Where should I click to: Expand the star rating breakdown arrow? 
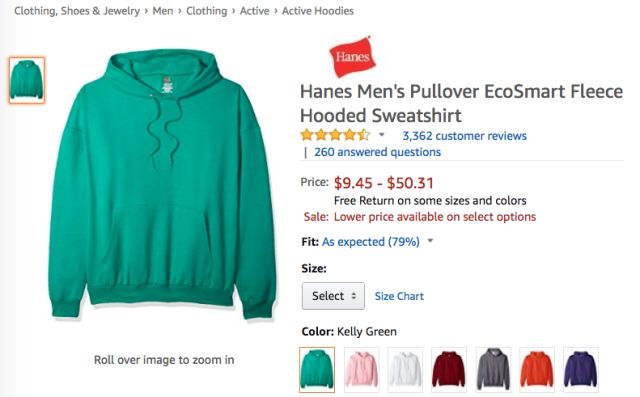tap(382, 135)
